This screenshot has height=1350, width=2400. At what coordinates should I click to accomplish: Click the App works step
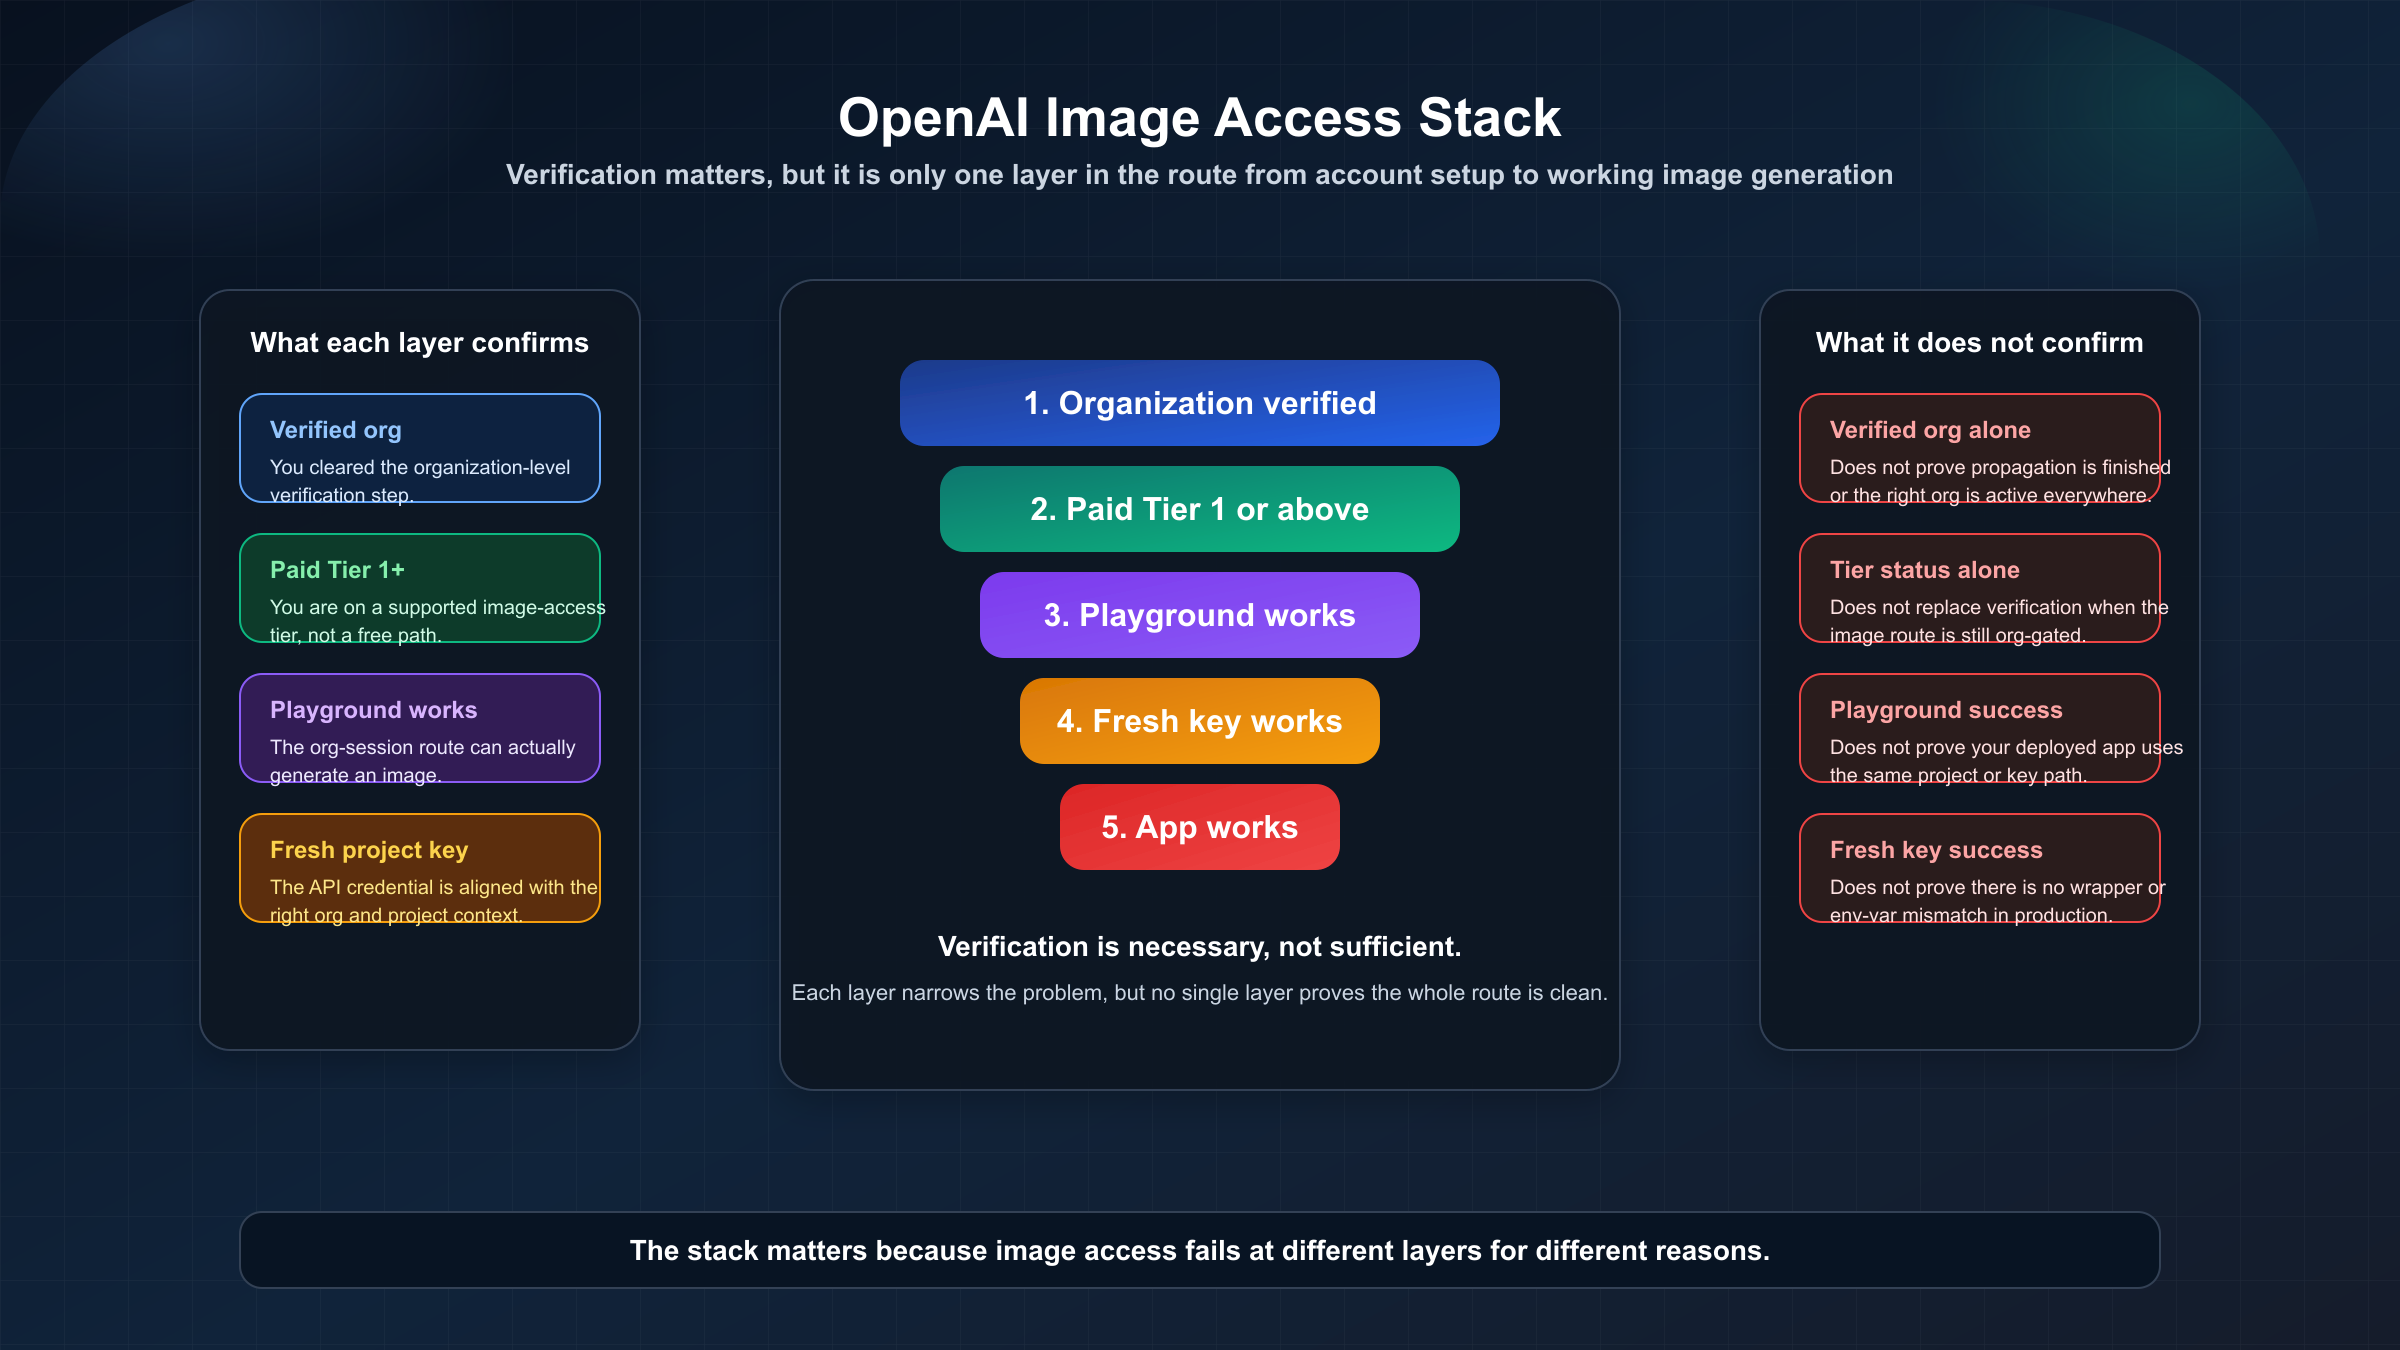1199,827
